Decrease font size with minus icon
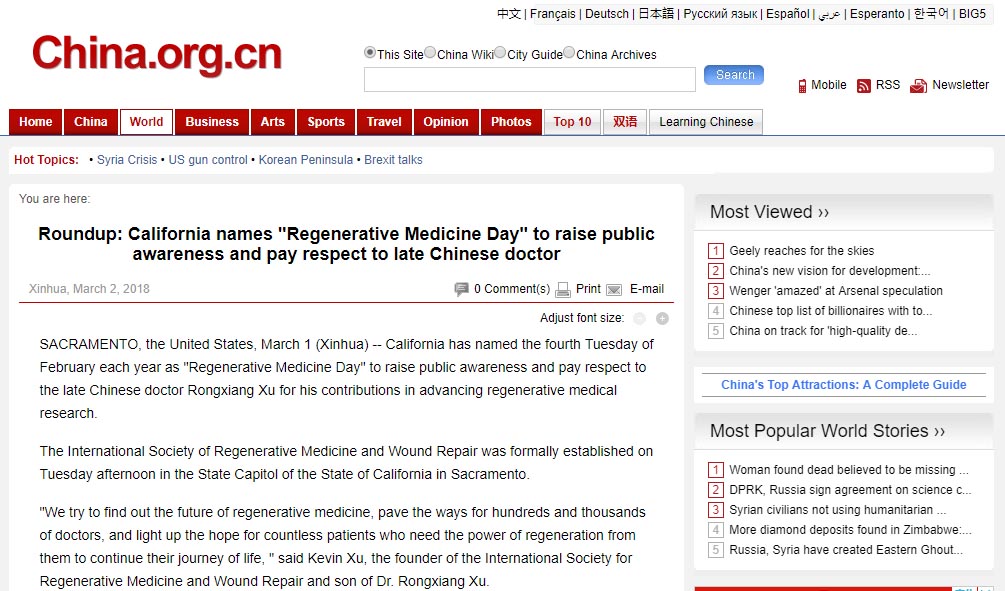This screenshot has width=1005, height=591. tap(640, 318)
